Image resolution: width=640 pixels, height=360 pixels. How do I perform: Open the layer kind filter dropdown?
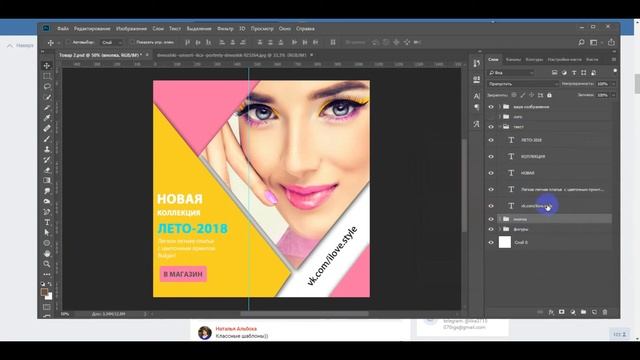coord(511,73)
